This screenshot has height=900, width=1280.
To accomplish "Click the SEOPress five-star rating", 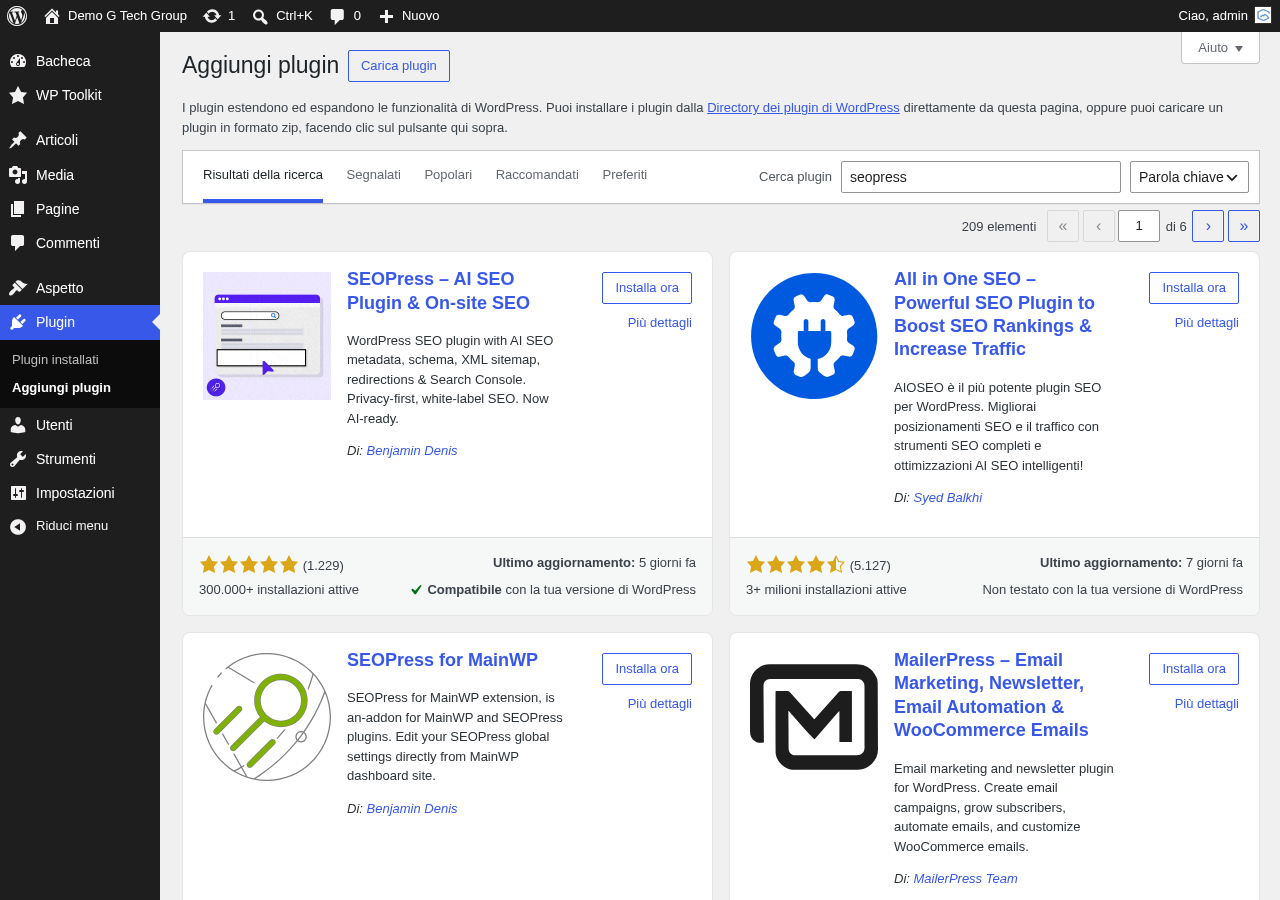I will (249, 564).
